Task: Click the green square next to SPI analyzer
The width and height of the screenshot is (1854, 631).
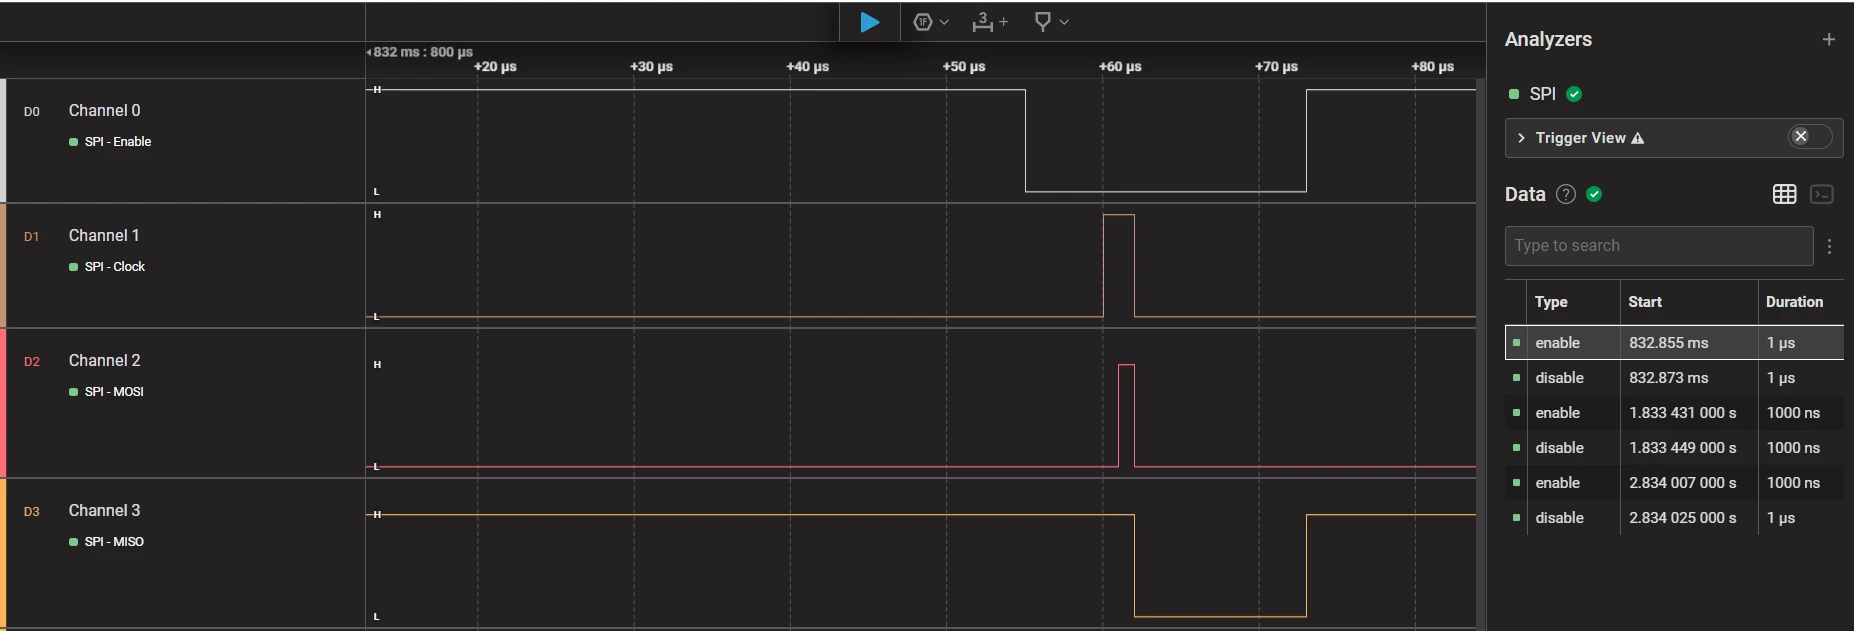Action: point(1513,94)
